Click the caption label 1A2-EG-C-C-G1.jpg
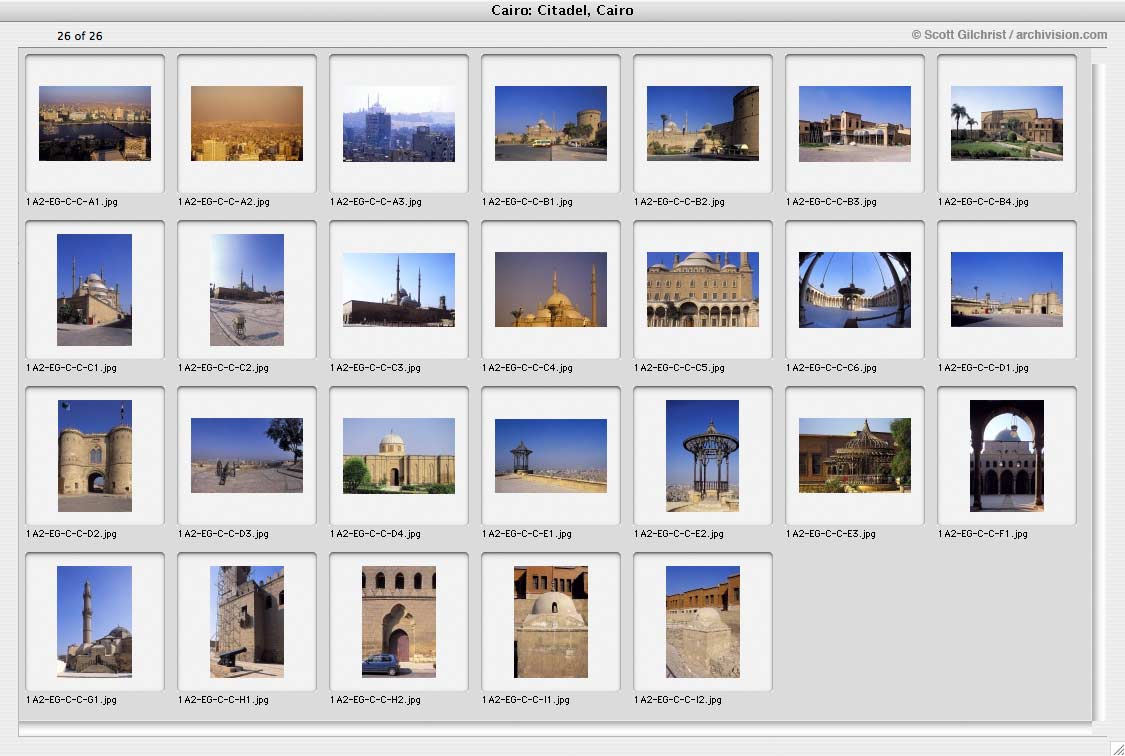This screenshot has width=1125, height=756. (72, 700)
